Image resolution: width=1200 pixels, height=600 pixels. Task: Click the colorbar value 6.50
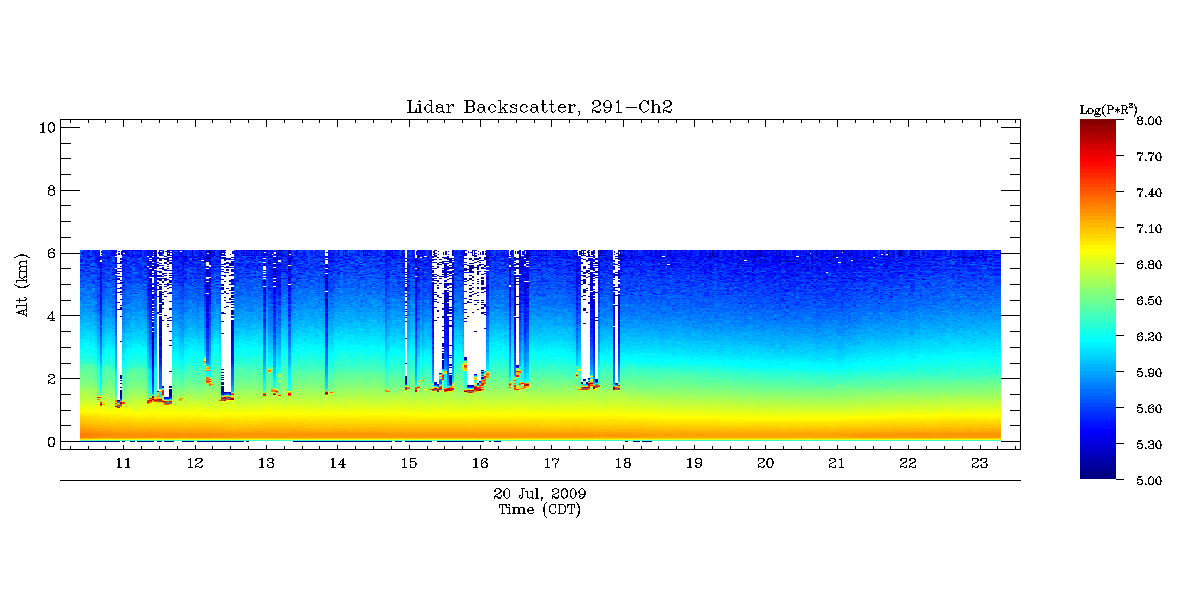(1148, 301)
